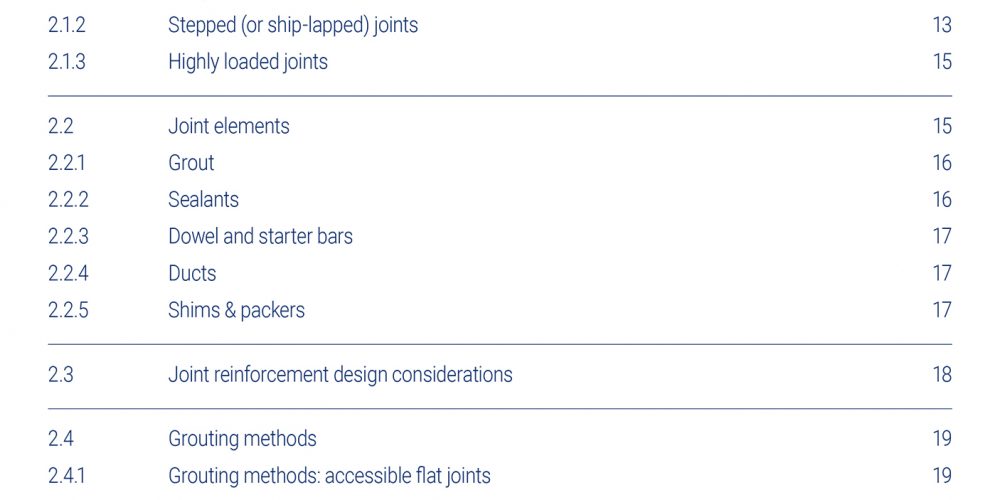Click page number 18 for Joint reinforcement
Image resolution: width=1000 pixels, height=500 pixels.
pos(942,374)
